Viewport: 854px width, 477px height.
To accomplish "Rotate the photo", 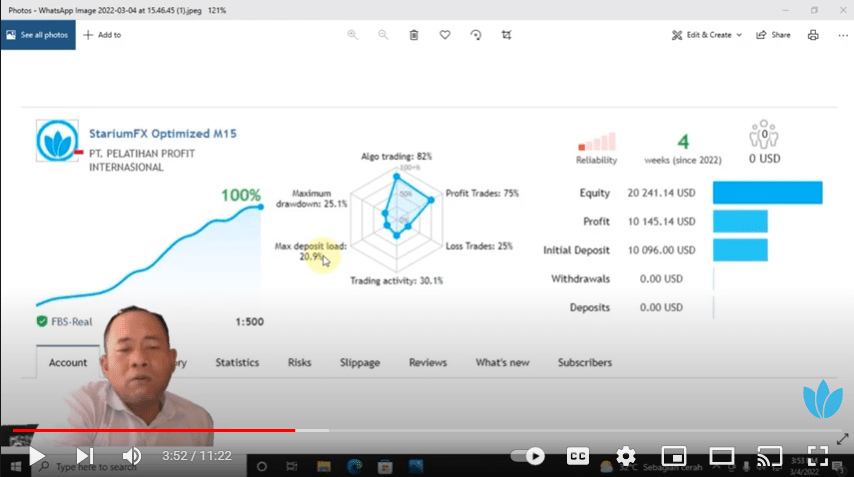I will (475, 35).
